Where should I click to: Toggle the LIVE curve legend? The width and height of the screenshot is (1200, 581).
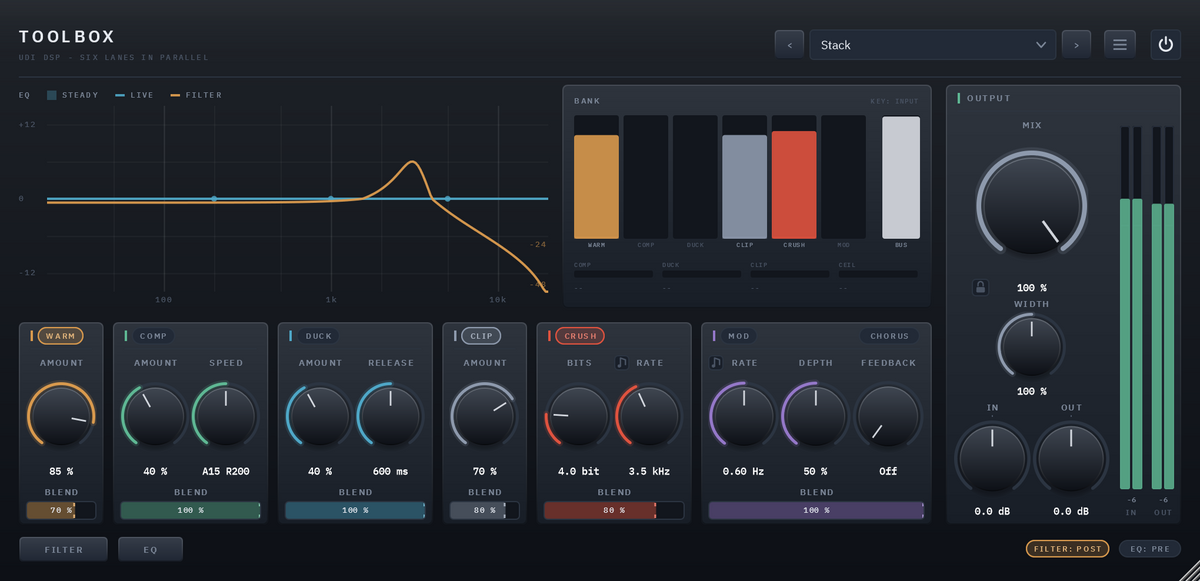click(x=135, y=95)
